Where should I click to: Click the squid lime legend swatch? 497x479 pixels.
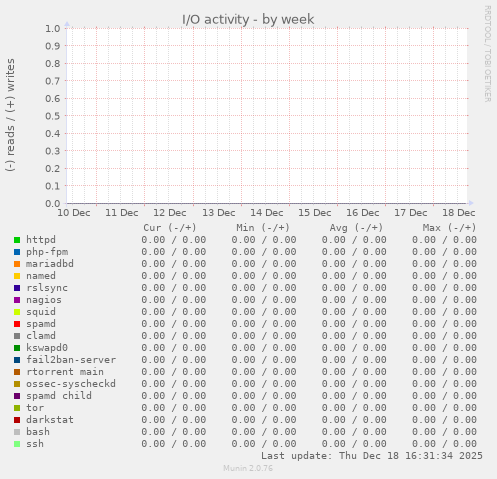[x=17, y=312]
